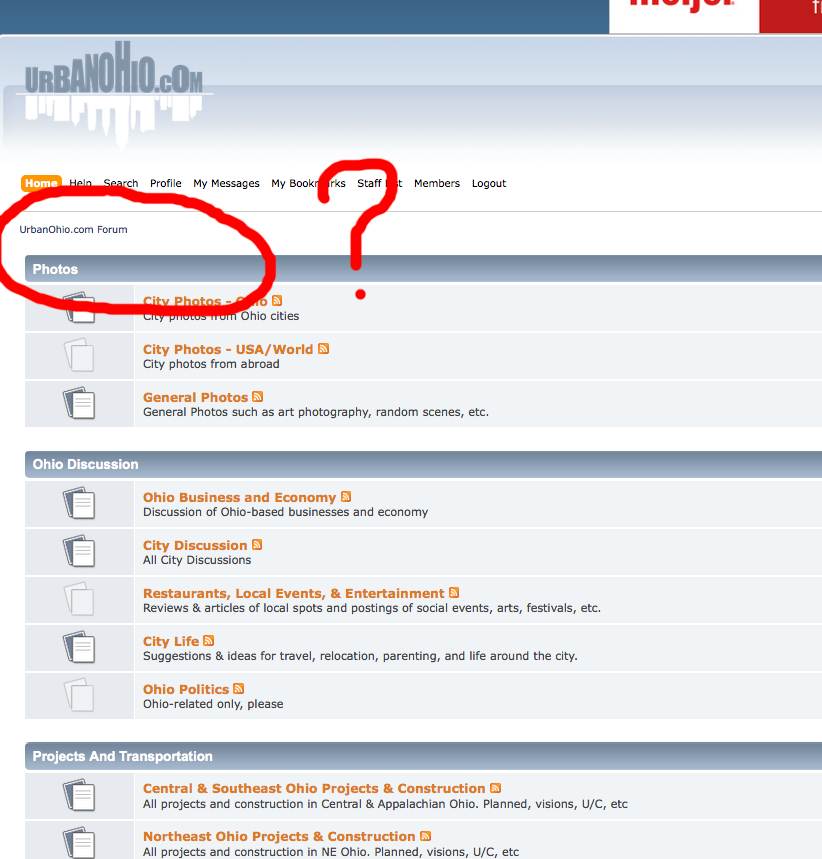This screenshot has width=822, height=859.
Task: Open Central & Southeast Ohio Projects & Construction
Action: (x=314, y=788)
